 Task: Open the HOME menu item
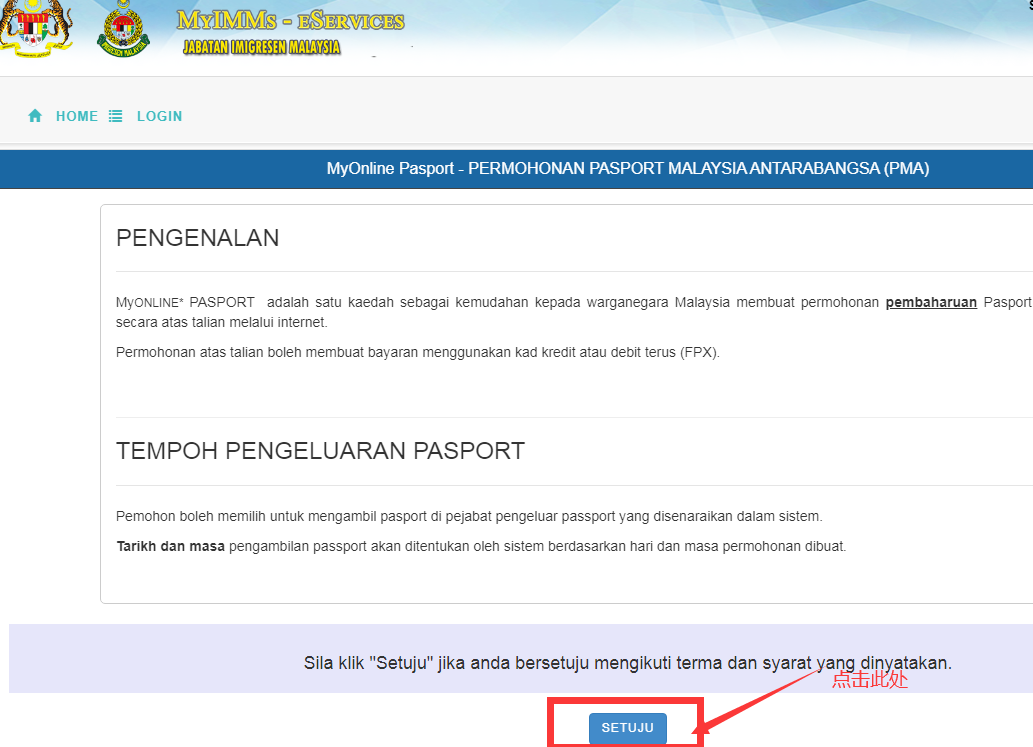(x=76, y=117)
